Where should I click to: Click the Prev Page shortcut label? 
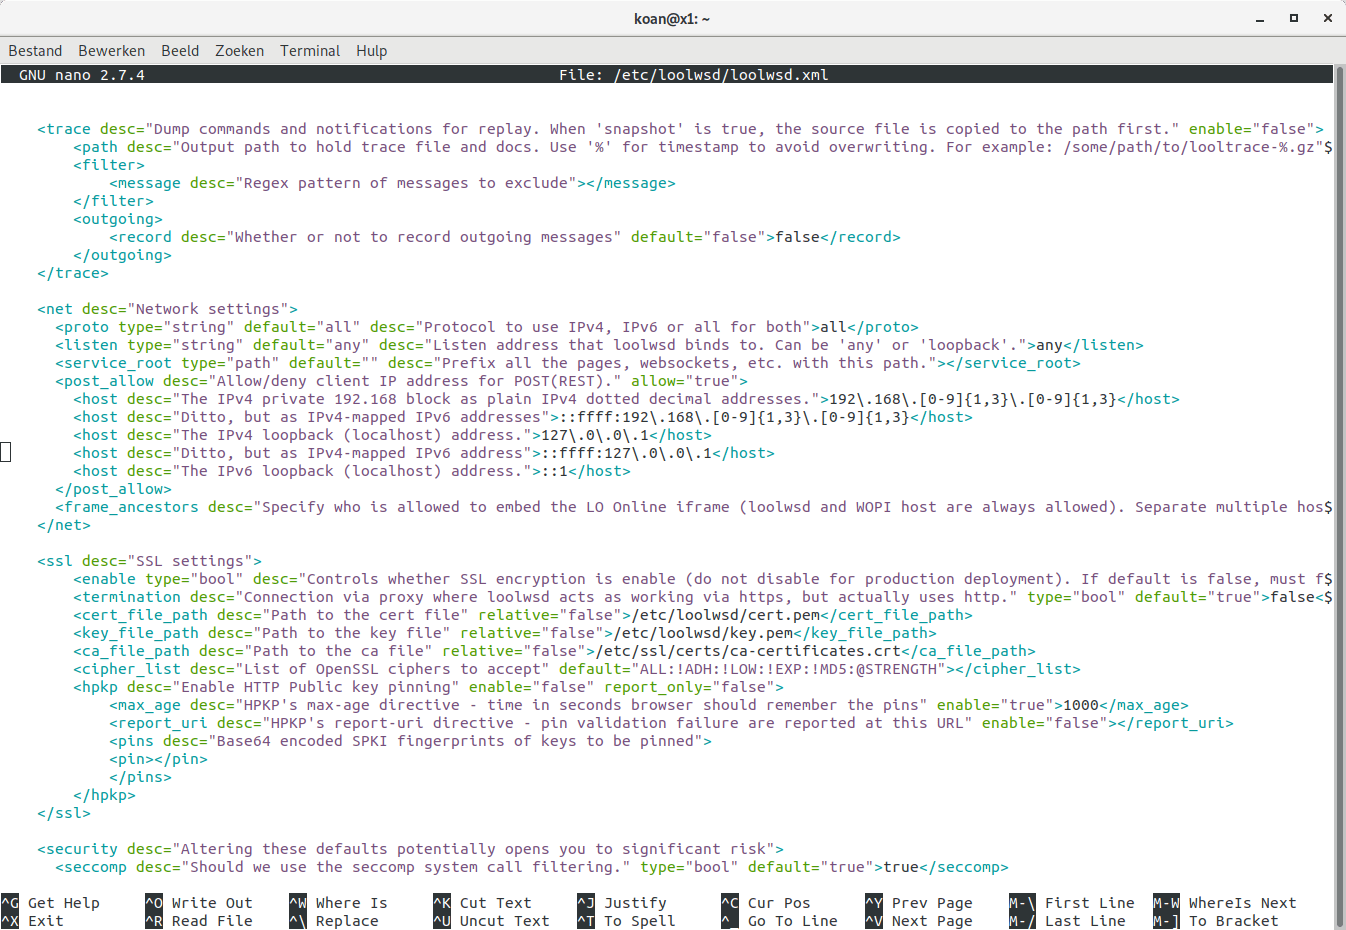(x=932, y=903)
